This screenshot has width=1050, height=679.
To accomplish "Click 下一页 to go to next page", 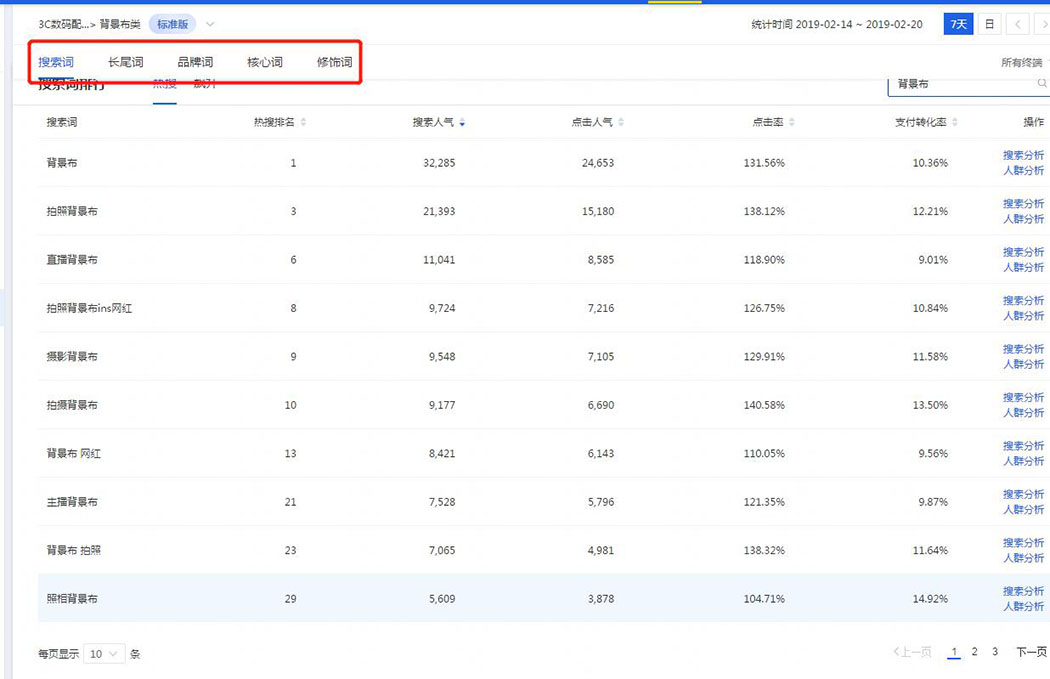I will point(1031,651).
